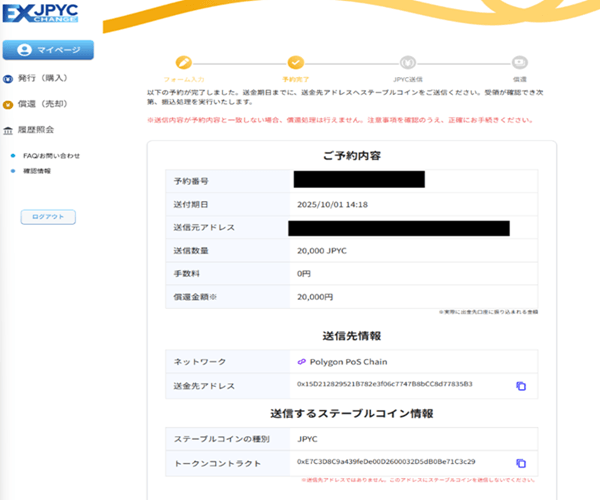This screenshot has width=600, height=500.
Task: Click the 償還（売却） coin icon
Action: click(x=8, y=103)
